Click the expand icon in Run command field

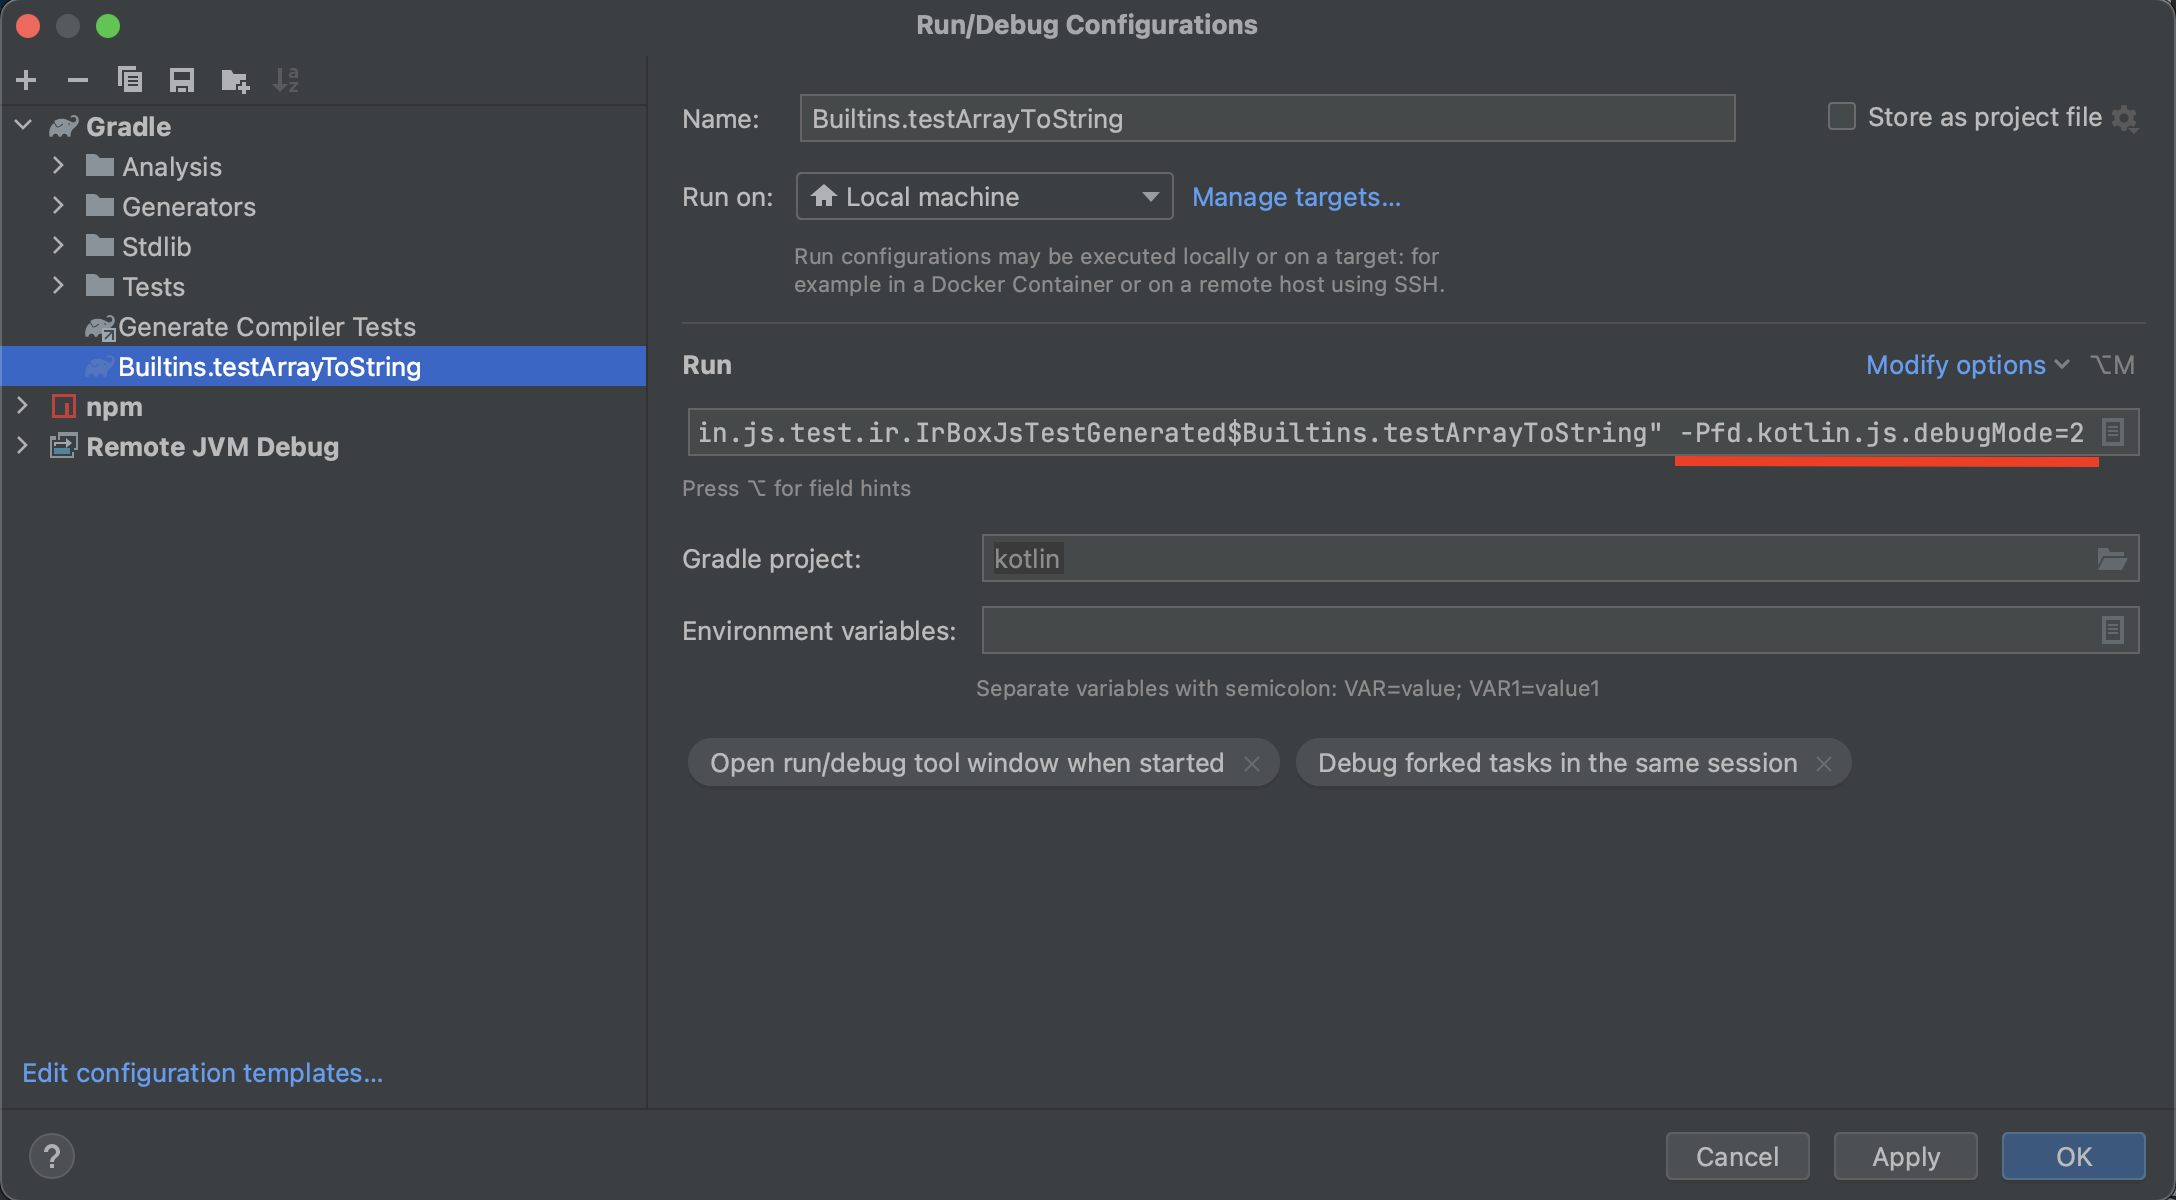[x=2112, y=432]
